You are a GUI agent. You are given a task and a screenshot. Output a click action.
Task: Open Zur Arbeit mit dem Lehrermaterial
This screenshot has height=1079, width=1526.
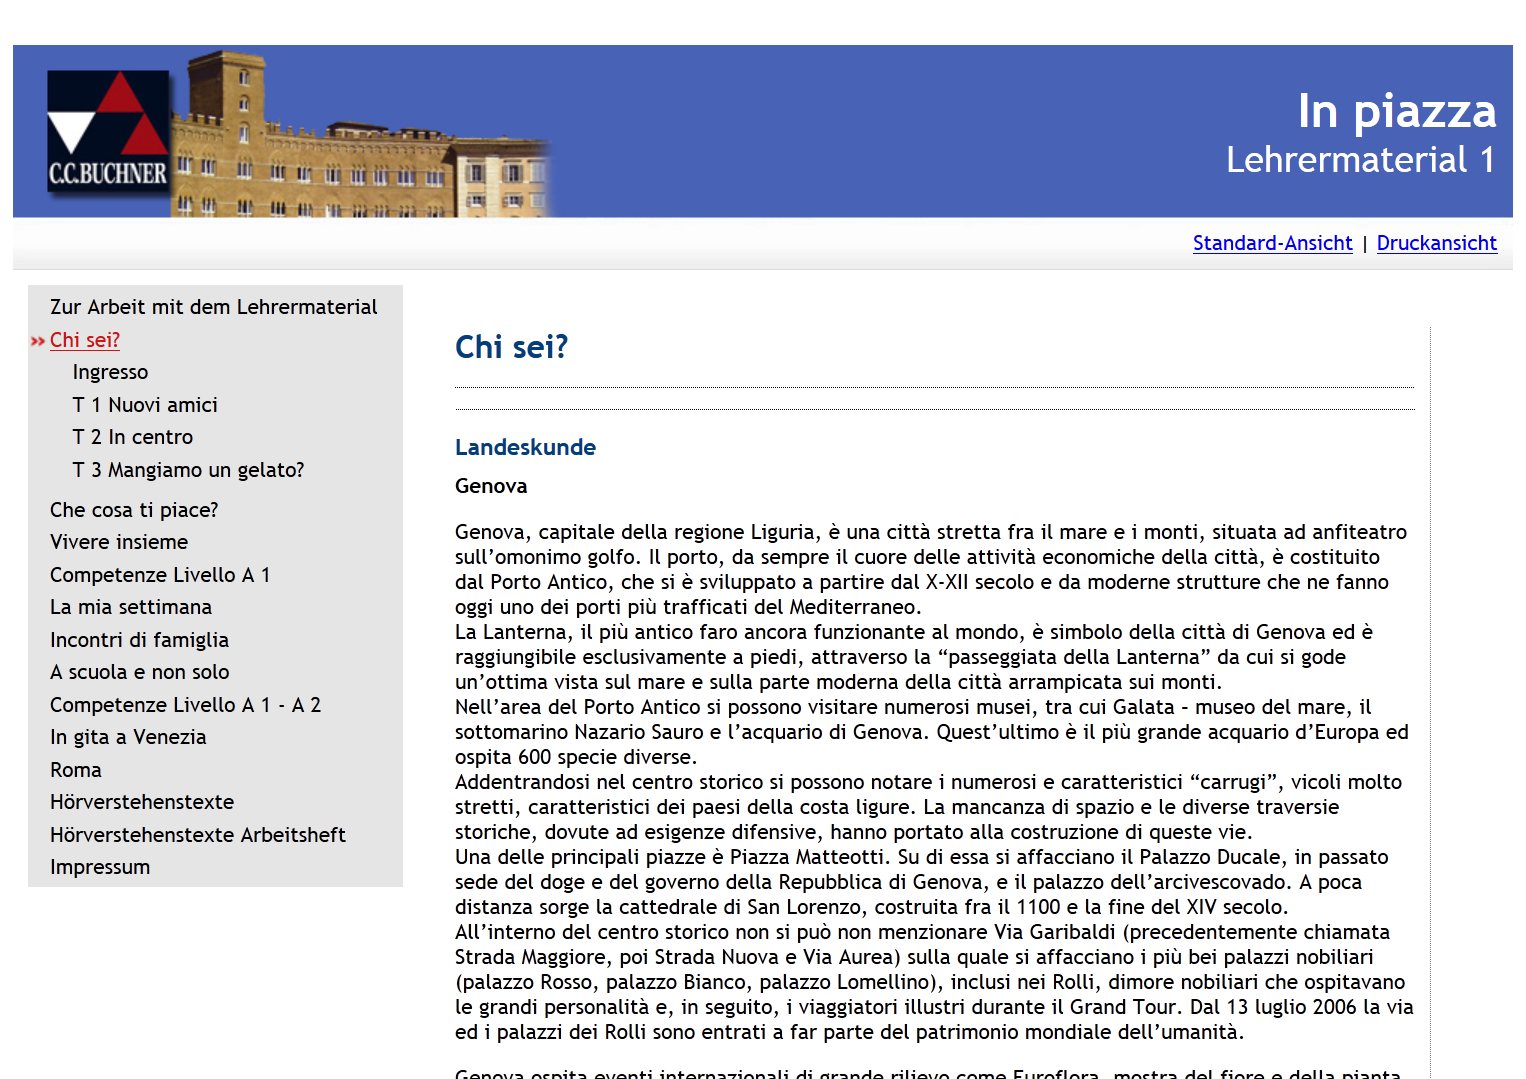coord(213,307)
